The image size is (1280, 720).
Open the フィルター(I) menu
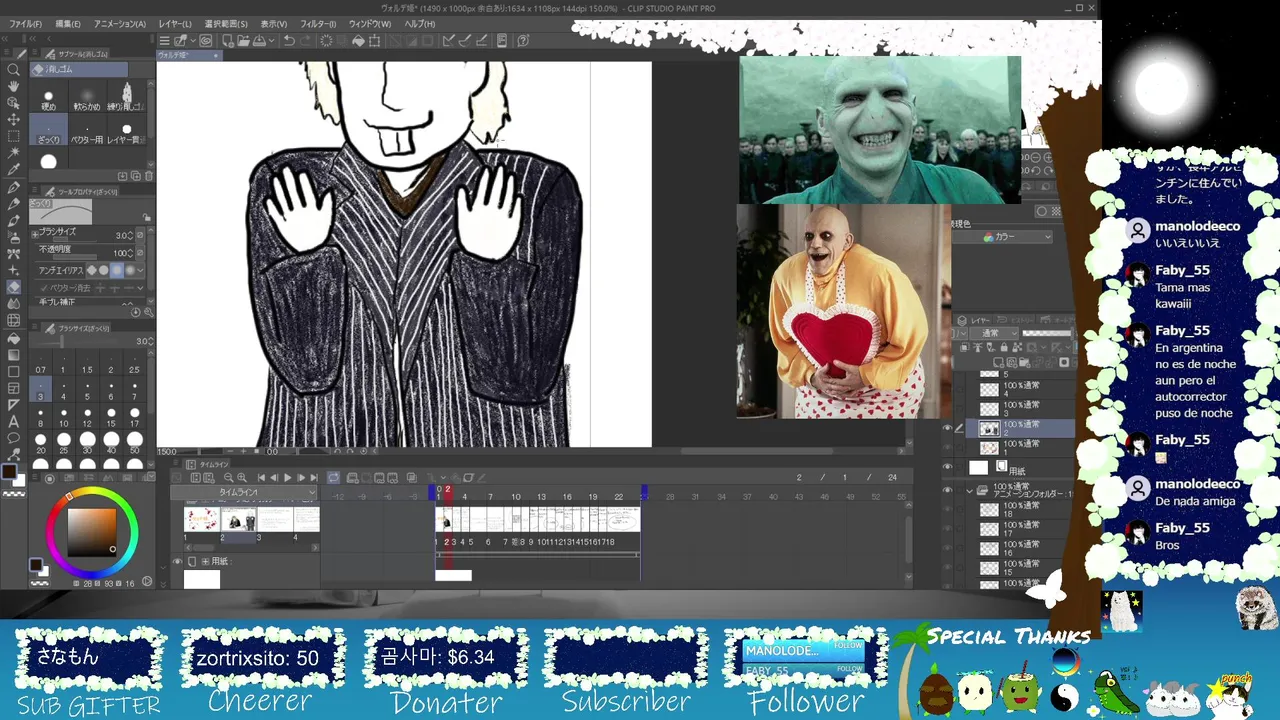point(318,23)
